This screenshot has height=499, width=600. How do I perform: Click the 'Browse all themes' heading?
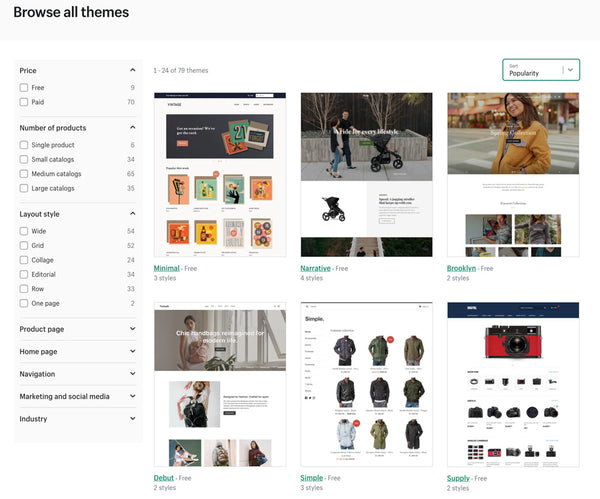(71, 12)
